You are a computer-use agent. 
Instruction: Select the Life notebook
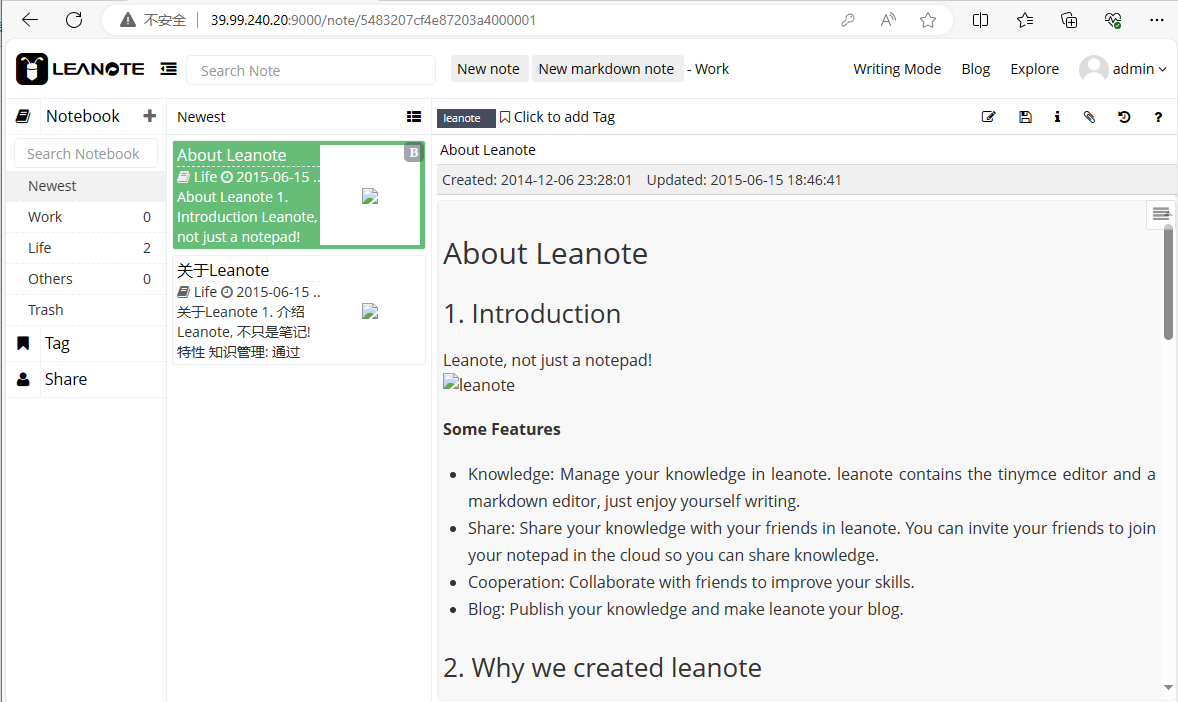(40, 248)
